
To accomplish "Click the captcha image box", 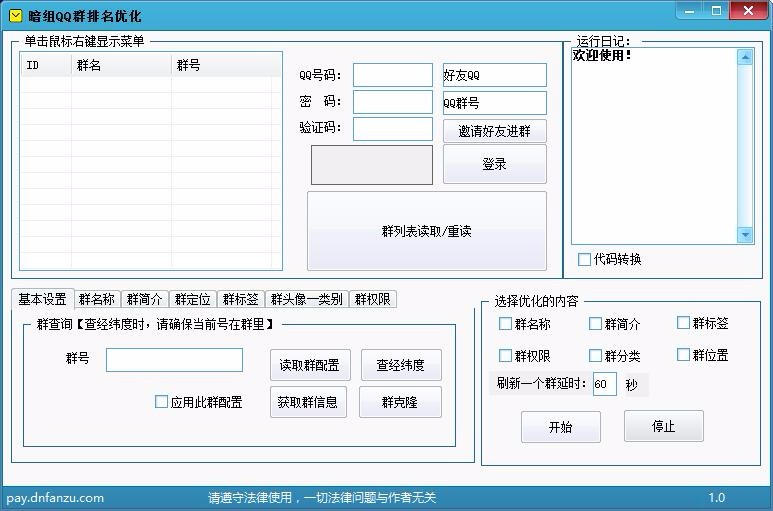I will pos(372,165).
